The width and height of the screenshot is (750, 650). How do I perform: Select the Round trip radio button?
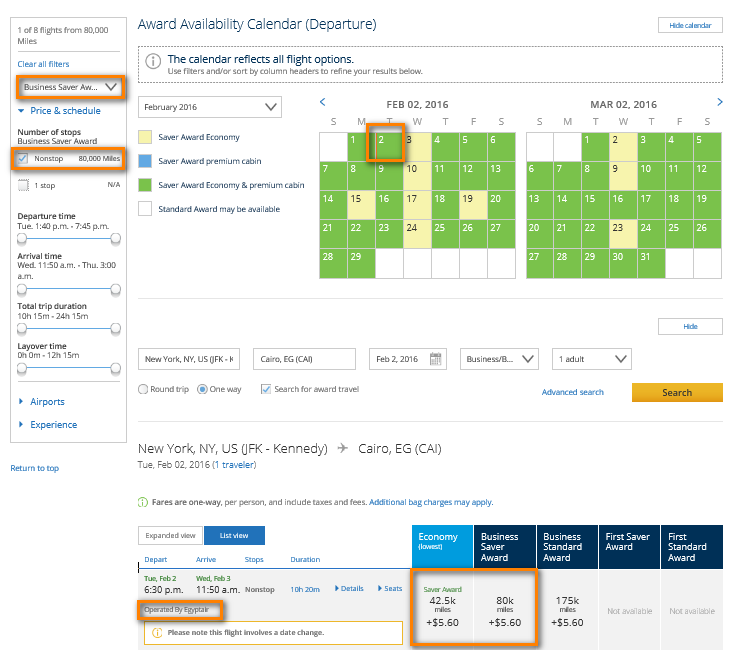coord(143,389)
